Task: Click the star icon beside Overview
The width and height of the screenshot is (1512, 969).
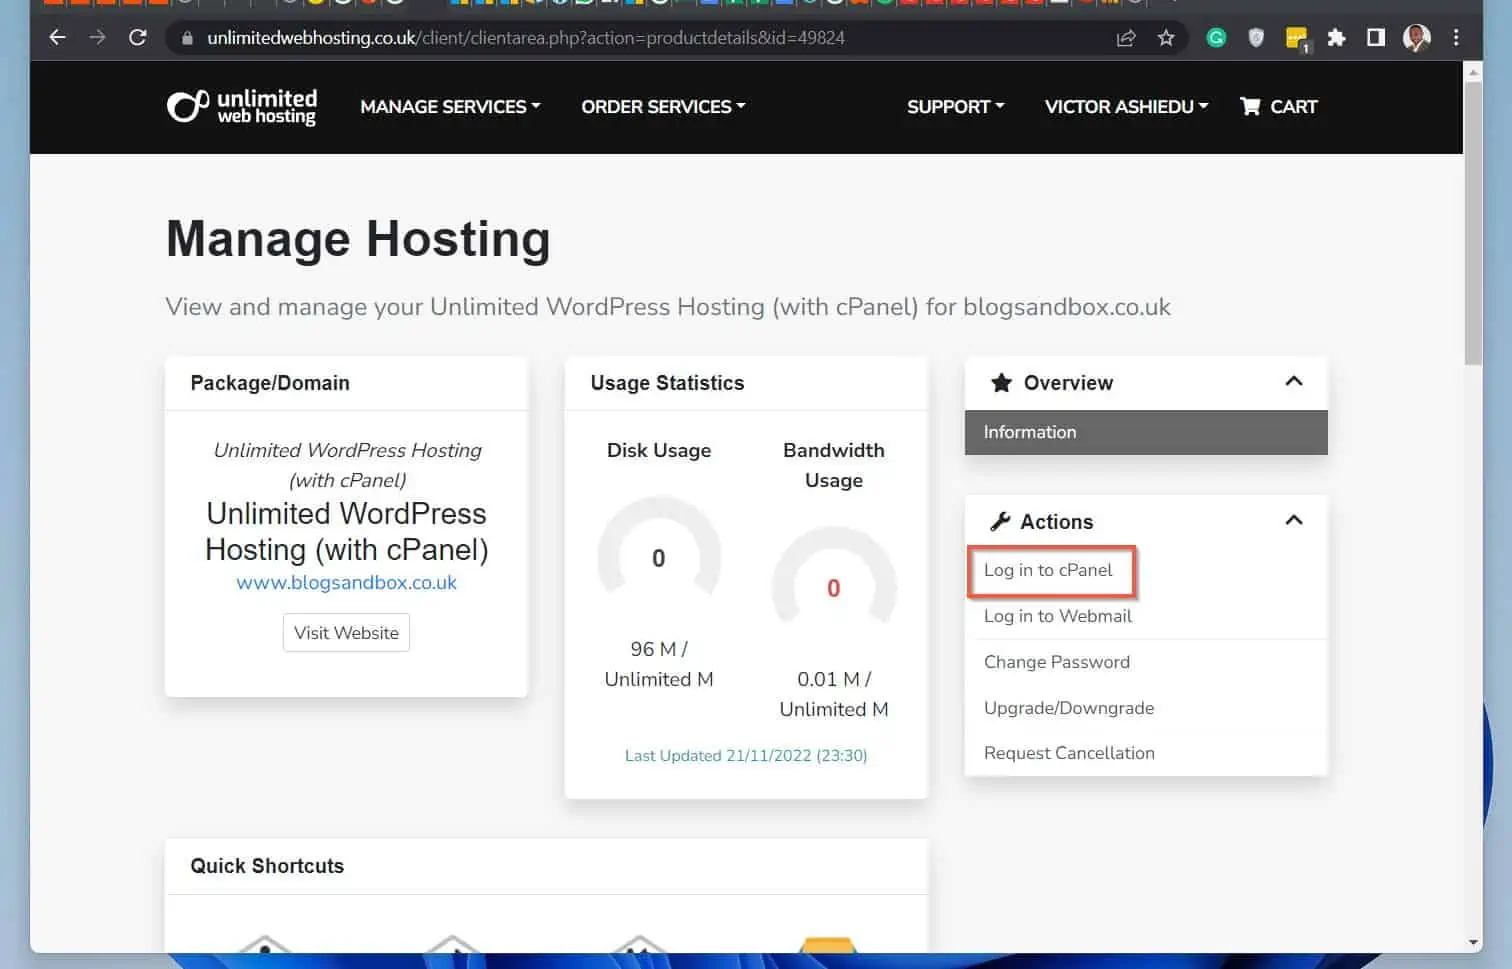Action: click(1001, 383)
